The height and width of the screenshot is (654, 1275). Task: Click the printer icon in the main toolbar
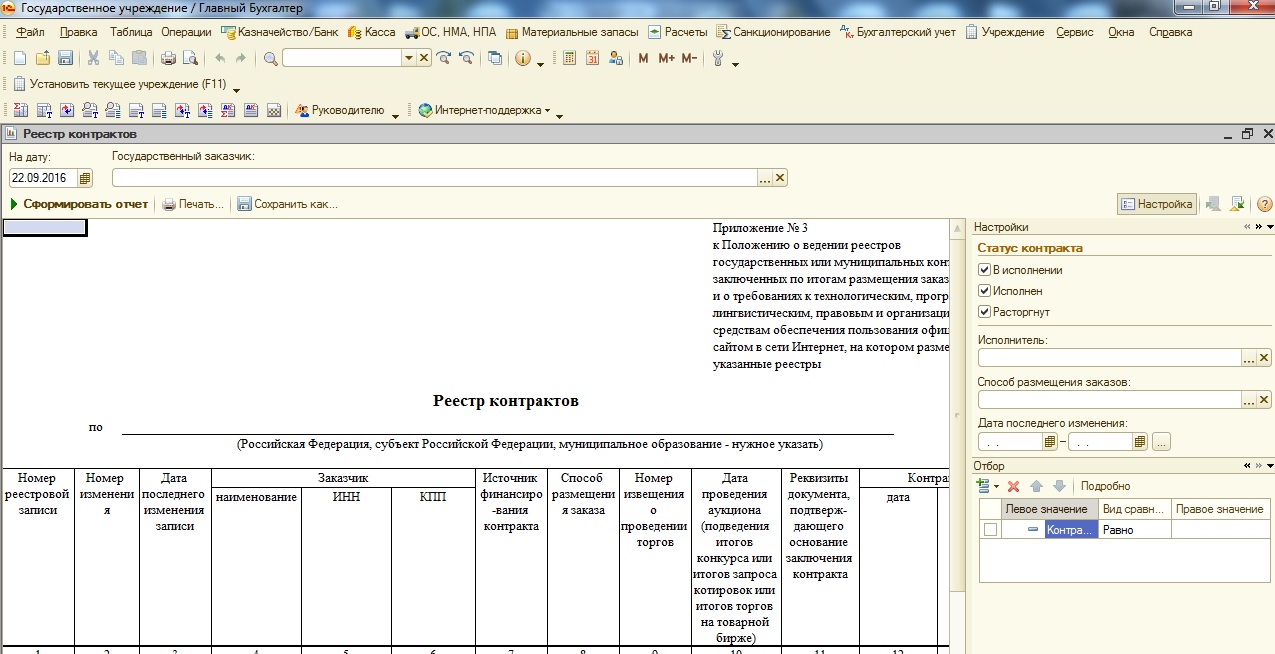[x=168, y=59]
